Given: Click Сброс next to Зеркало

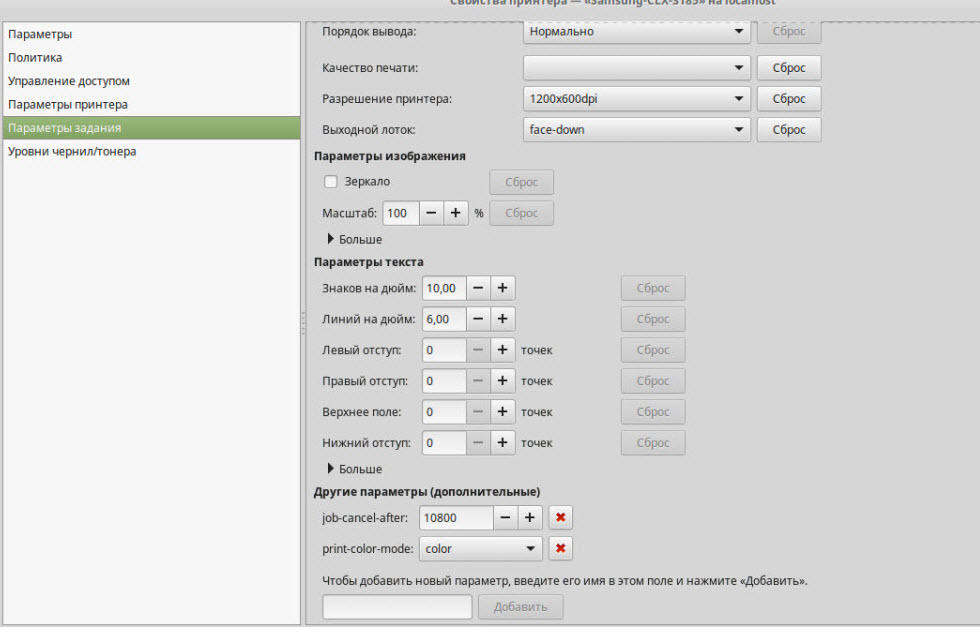Looking at the screenshot, I should pos(521,182).
